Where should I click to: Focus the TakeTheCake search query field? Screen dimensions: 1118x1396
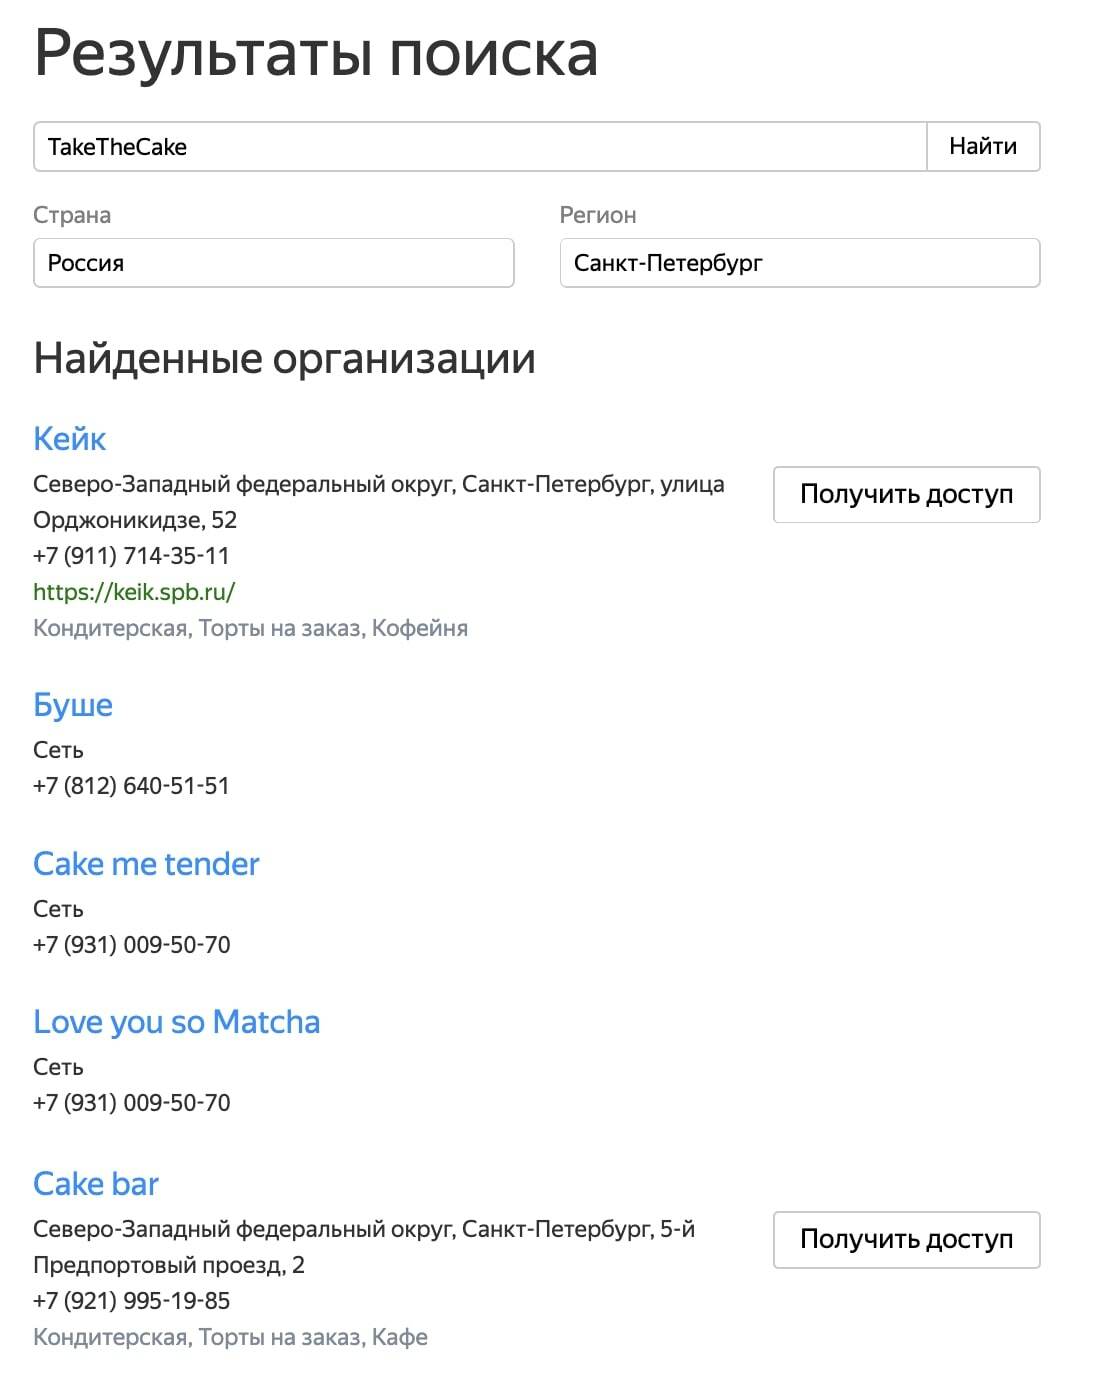(x=480, y=146)
